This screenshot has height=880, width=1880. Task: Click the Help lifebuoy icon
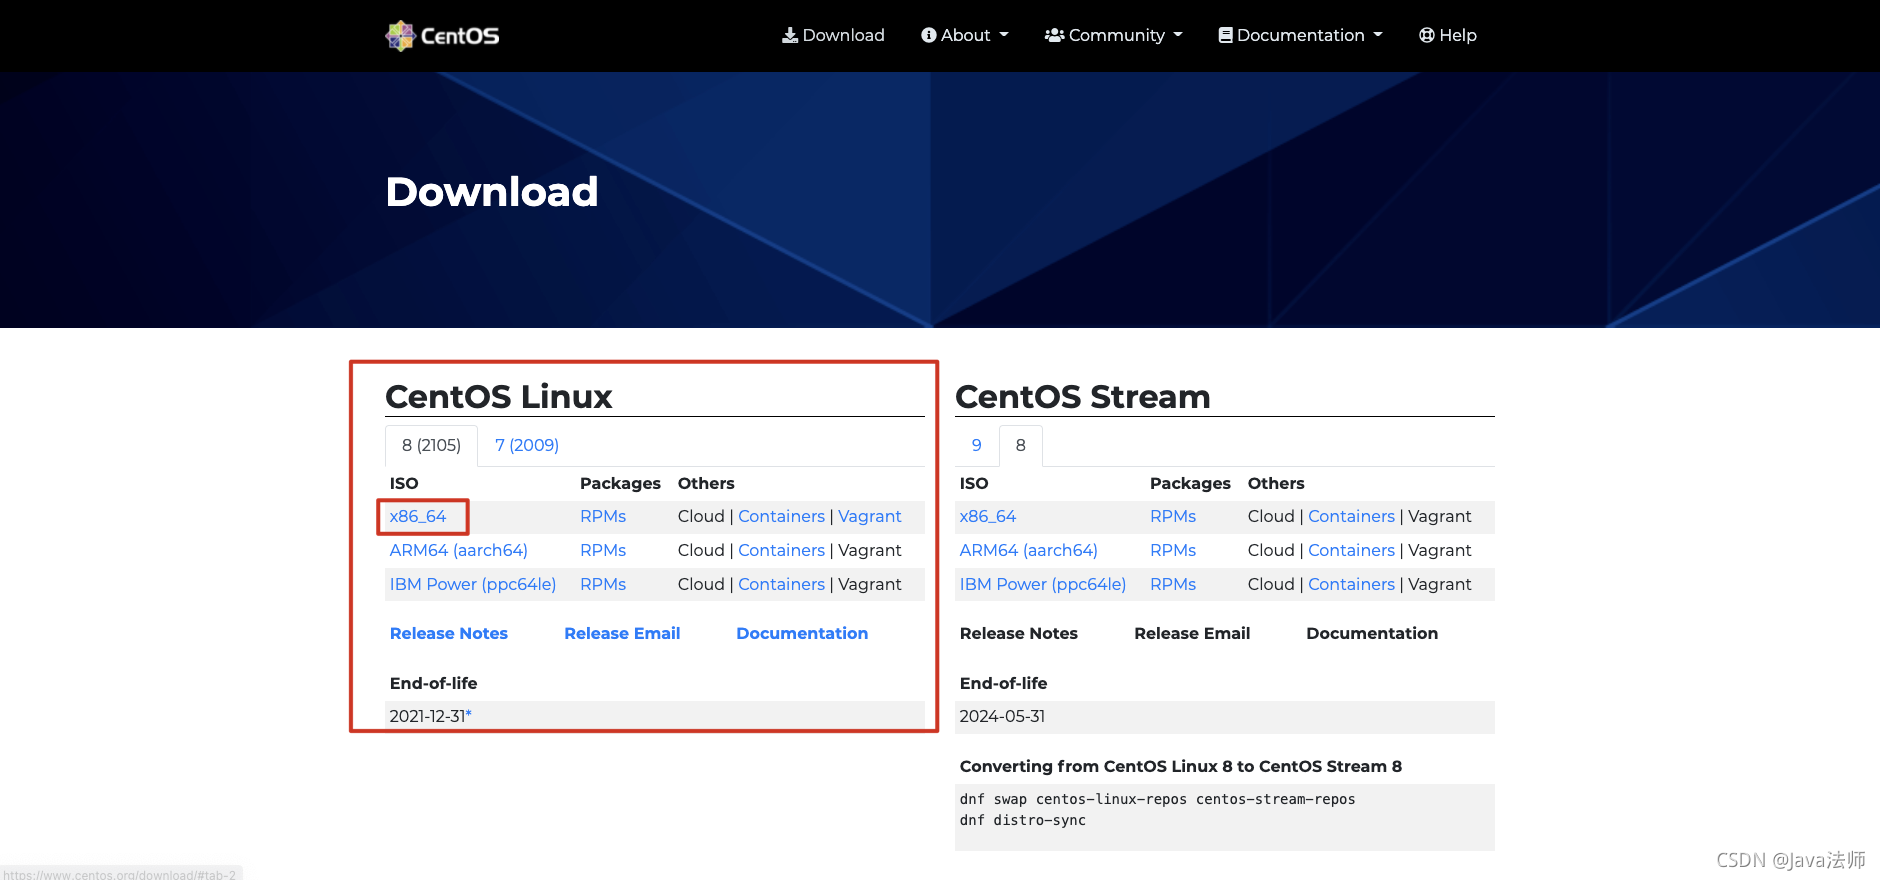coord(1427,35)
